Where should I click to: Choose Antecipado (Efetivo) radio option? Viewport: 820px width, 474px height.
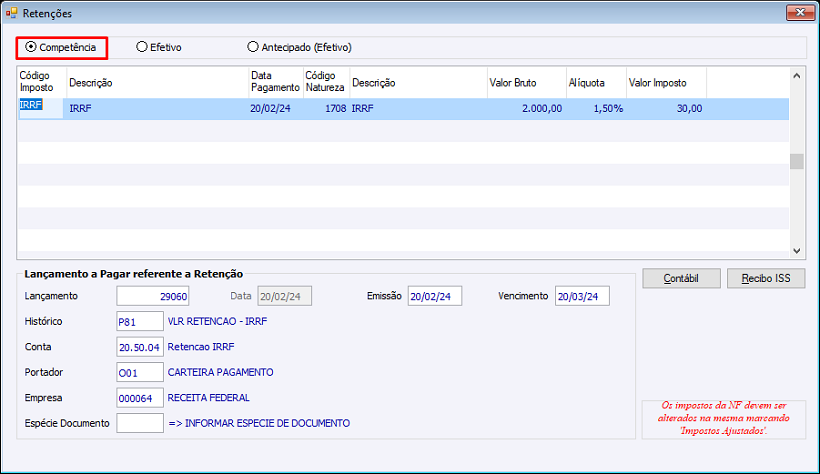tap(299, 47)
